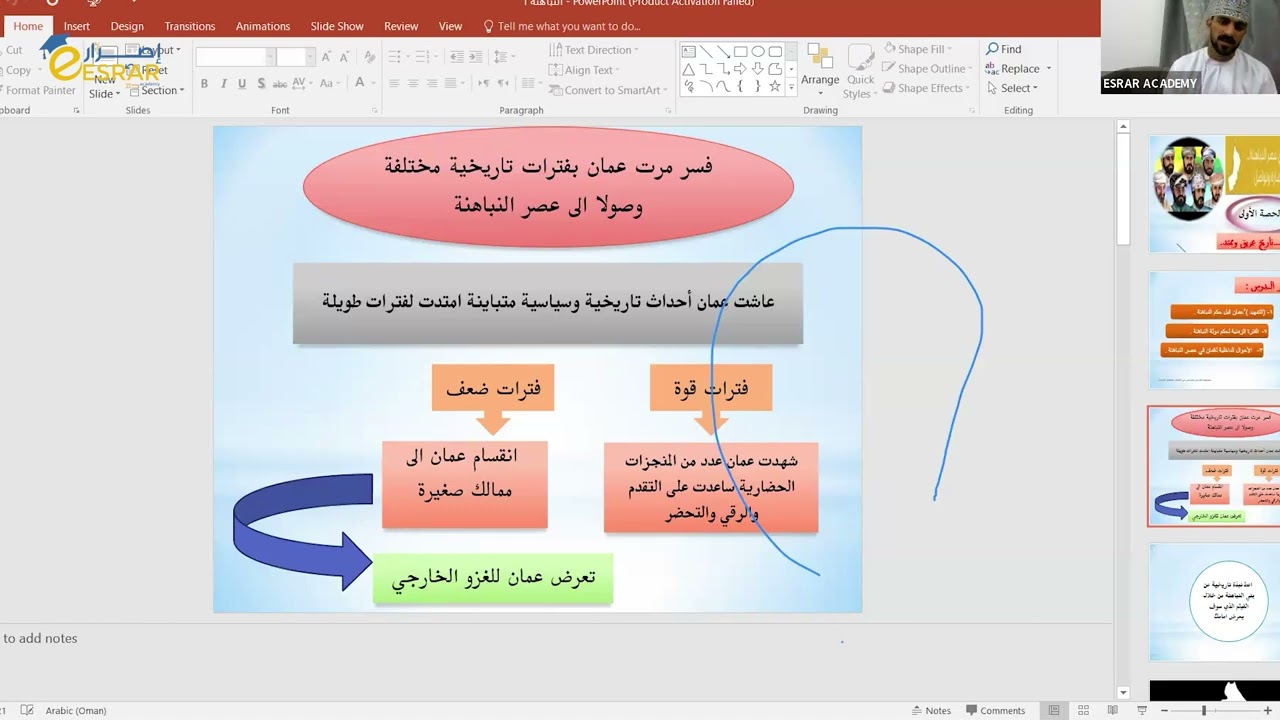Open Change Case dropdown
The image size is (1280, 720).
coord(331,84)
